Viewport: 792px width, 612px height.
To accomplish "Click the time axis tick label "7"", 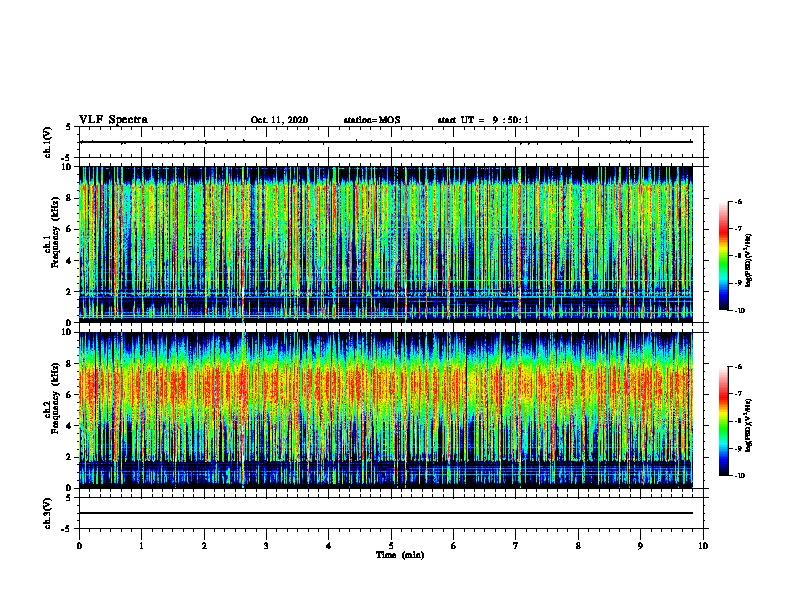I will pos(516,545).
